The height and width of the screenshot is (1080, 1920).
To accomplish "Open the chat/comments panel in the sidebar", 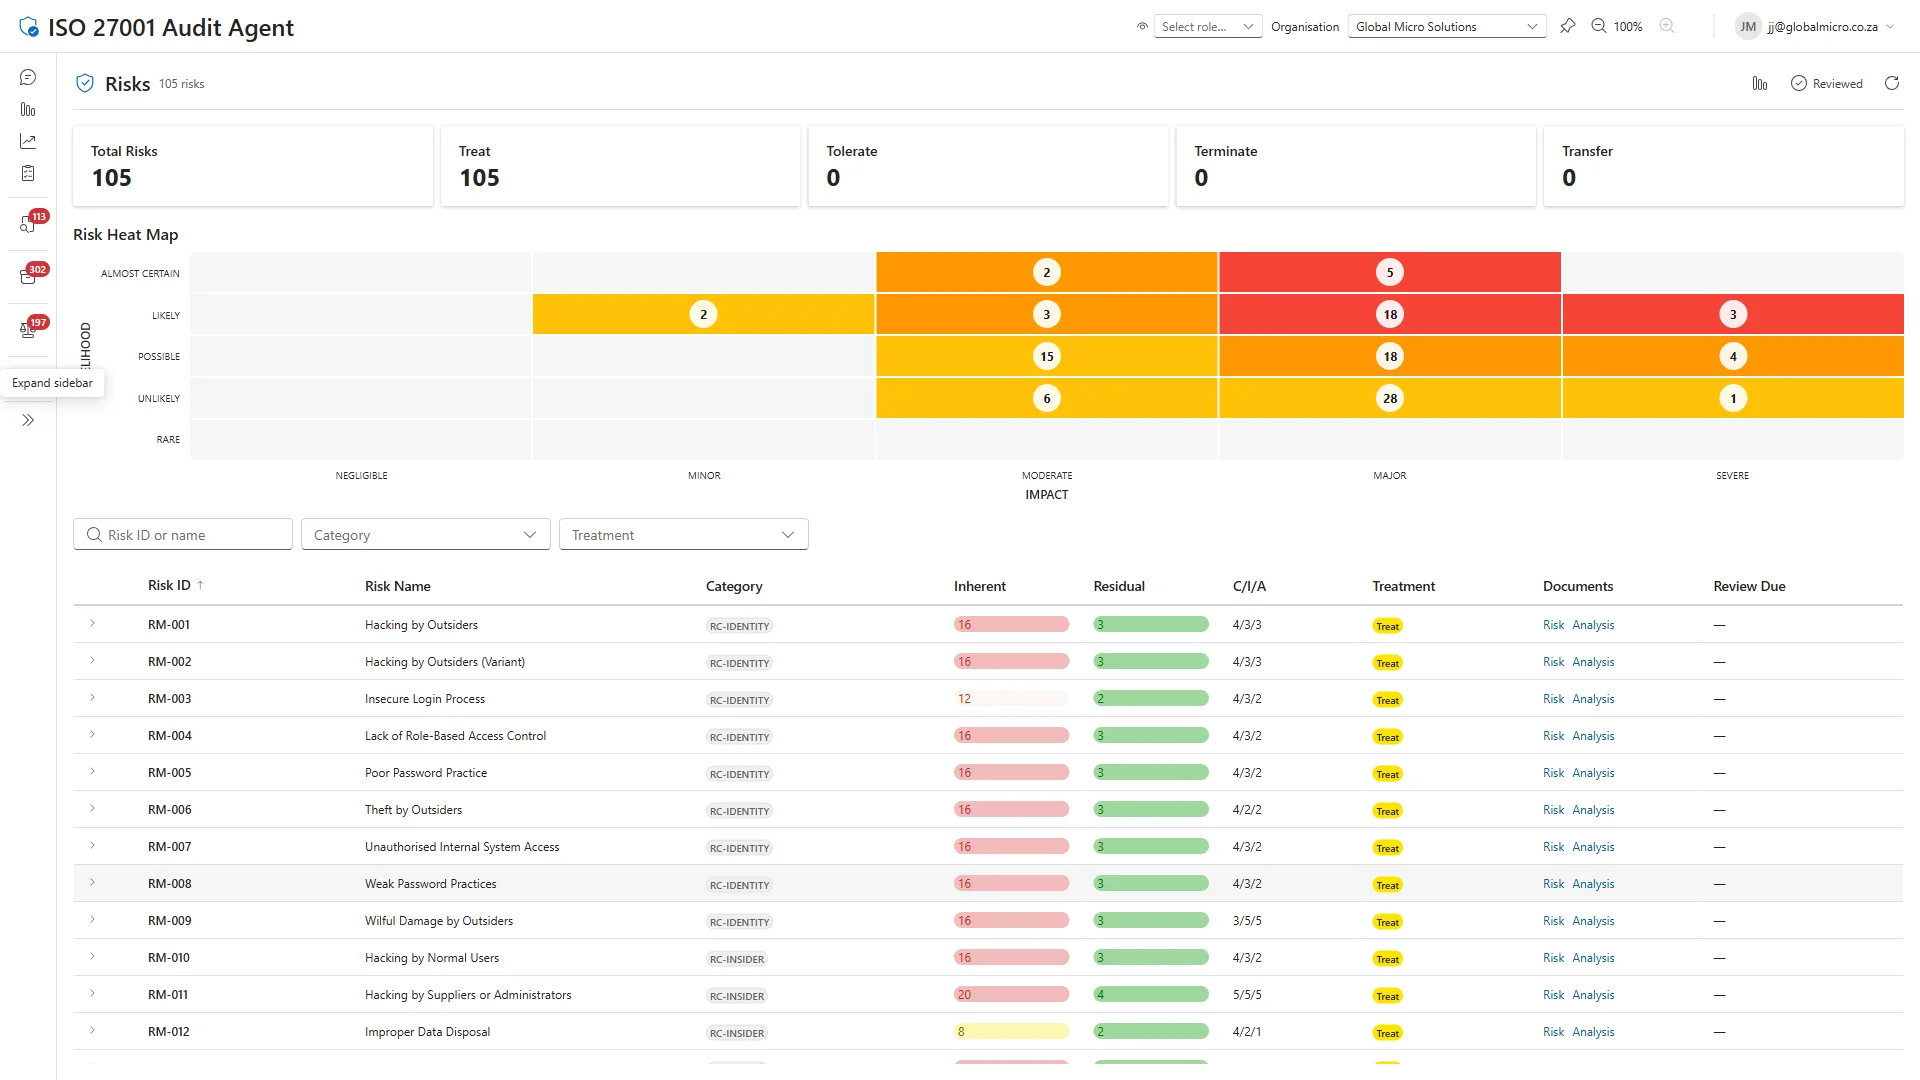I will tap(27, 76).
